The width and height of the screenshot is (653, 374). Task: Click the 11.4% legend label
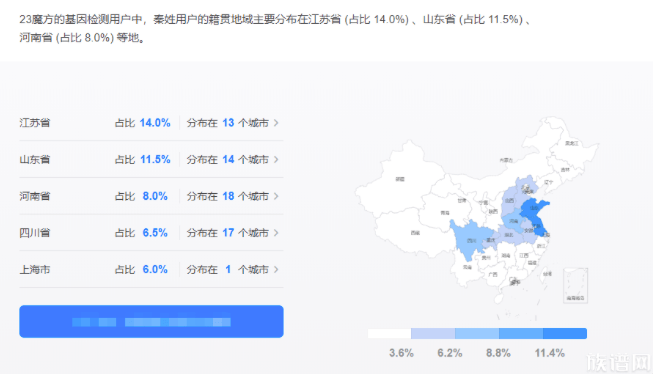(550, 353)
